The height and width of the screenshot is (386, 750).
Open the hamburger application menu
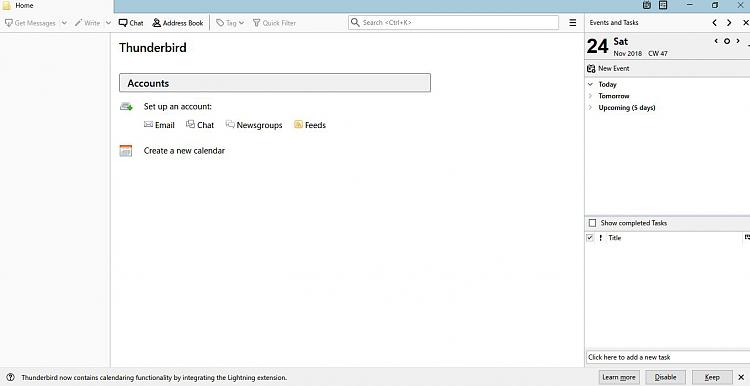(573, 22)
